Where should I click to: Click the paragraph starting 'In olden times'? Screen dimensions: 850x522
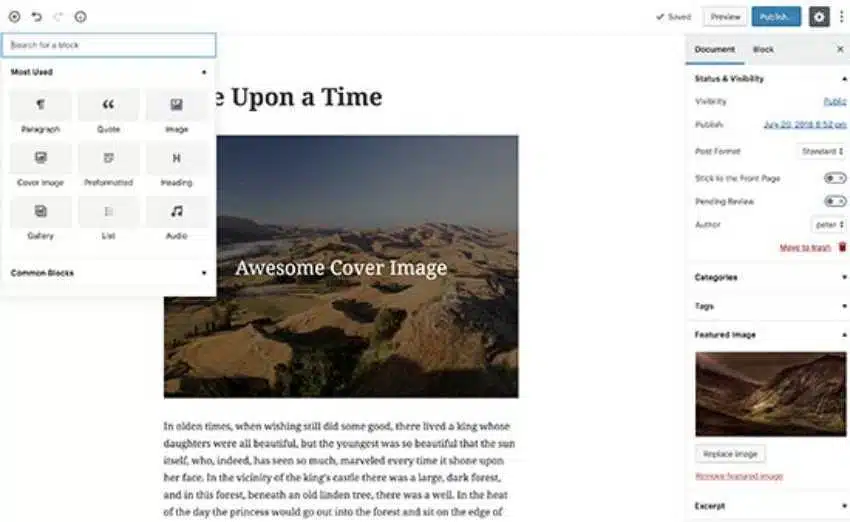pos(339,469)
